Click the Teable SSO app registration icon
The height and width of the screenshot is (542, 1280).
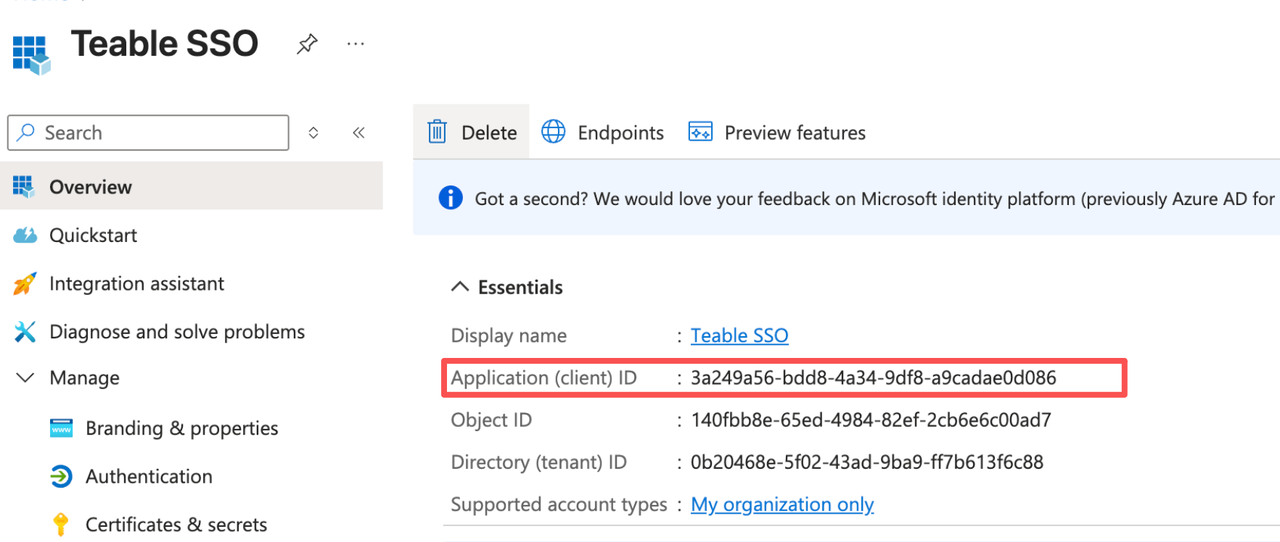(x=31, y=55)
